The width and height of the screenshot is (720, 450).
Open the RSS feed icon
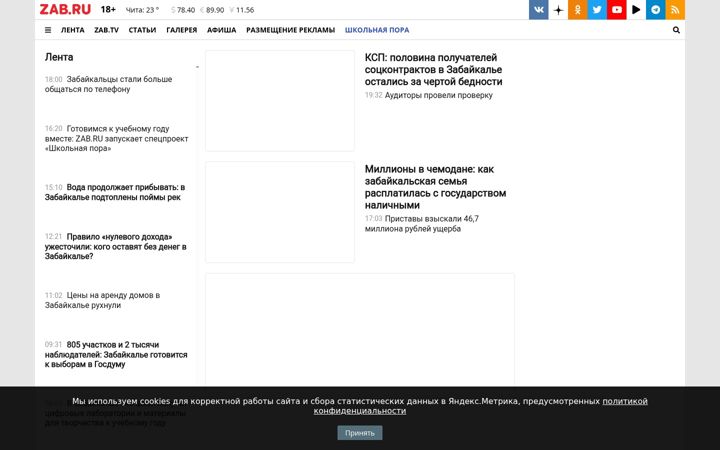(675, 9)
